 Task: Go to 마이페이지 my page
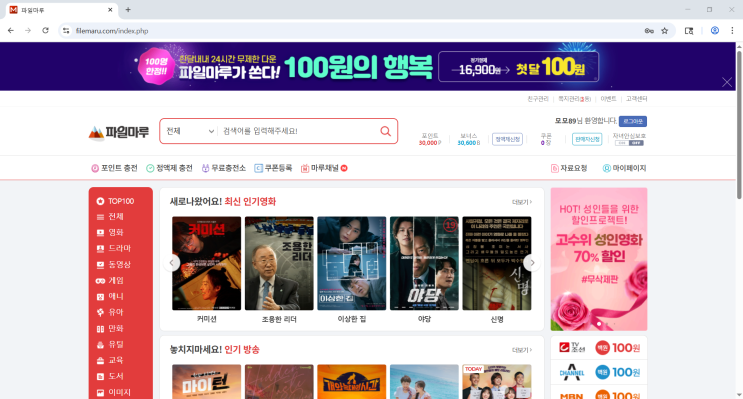coord(624,168)
